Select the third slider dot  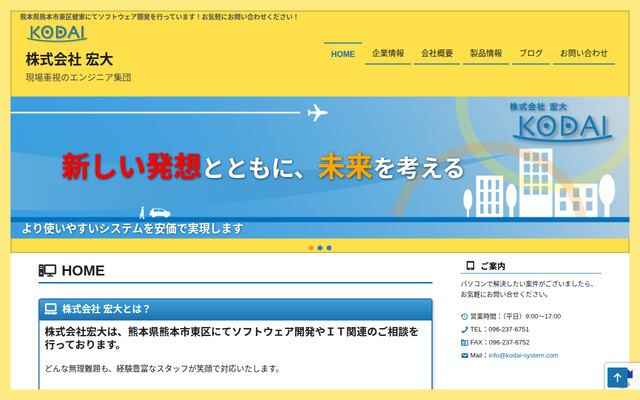(x=329, y=248)
